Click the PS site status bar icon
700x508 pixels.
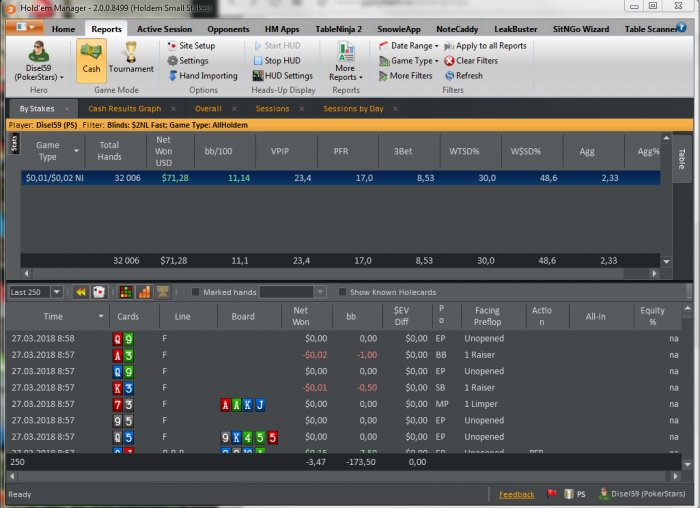point(575,494)
